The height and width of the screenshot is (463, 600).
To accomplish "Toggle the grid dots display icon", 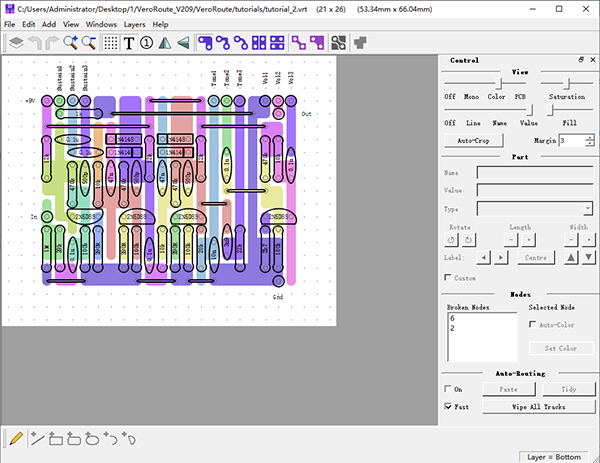I will tap(111, 43).
